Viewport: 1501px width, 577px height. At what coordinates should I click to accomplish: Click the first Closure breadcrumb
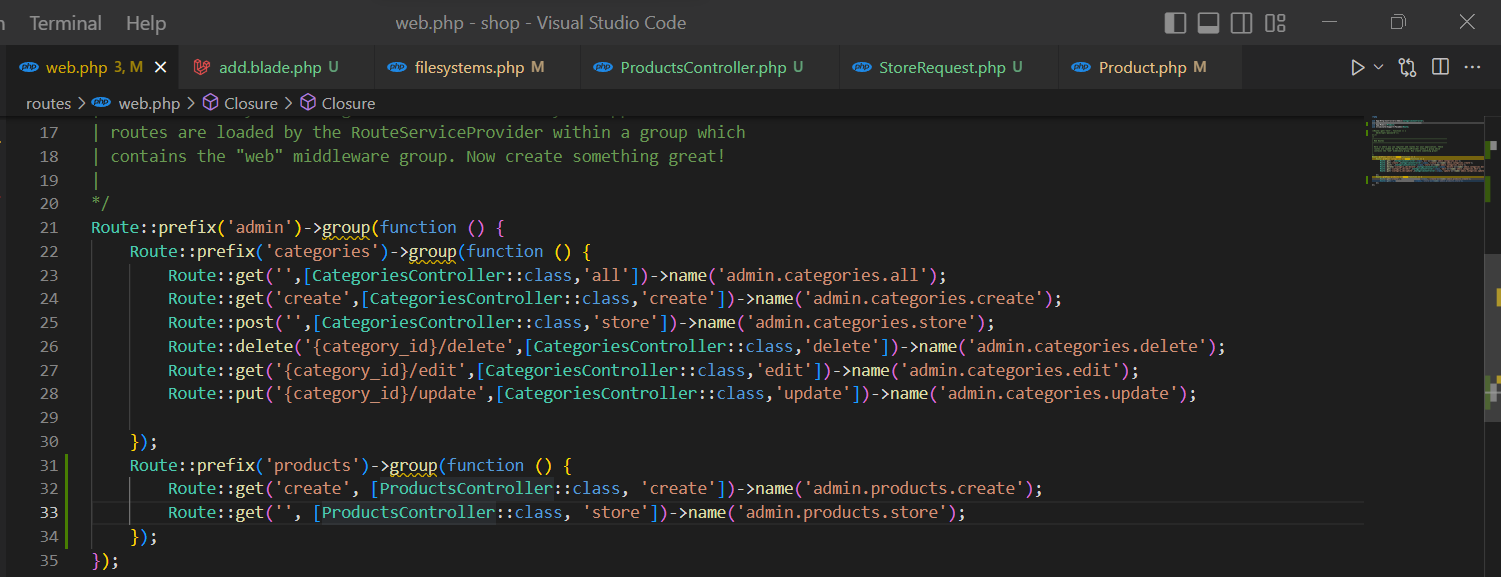[250, 103]
